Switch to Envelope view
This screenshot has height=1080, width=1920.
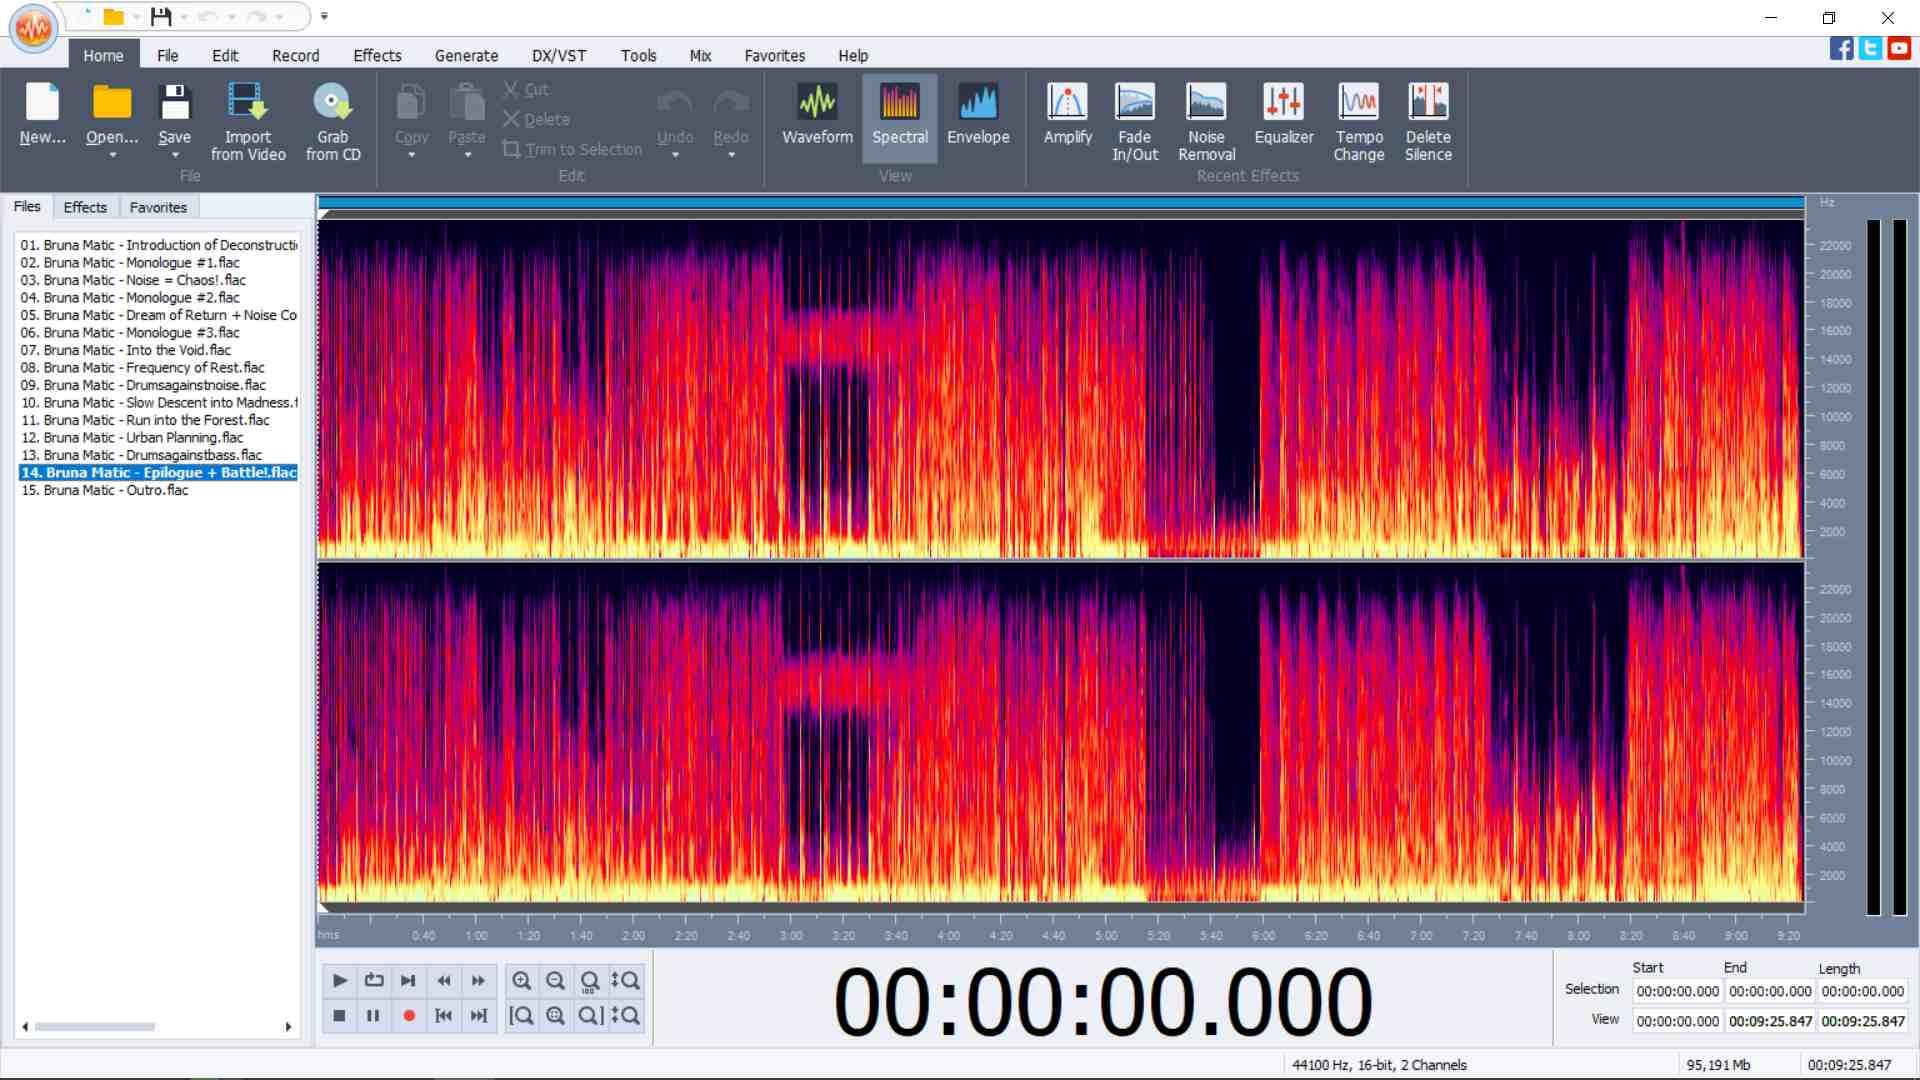pyautogui.click(x=977, y=117)
